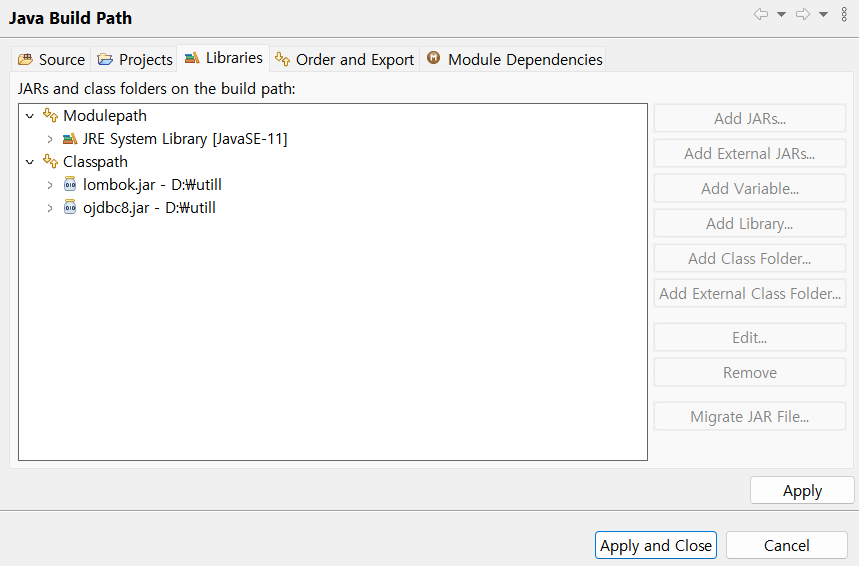Viewport: 859px width, 566px height.
Task: Collapse the Modulepath node
Action: [30, 116]
